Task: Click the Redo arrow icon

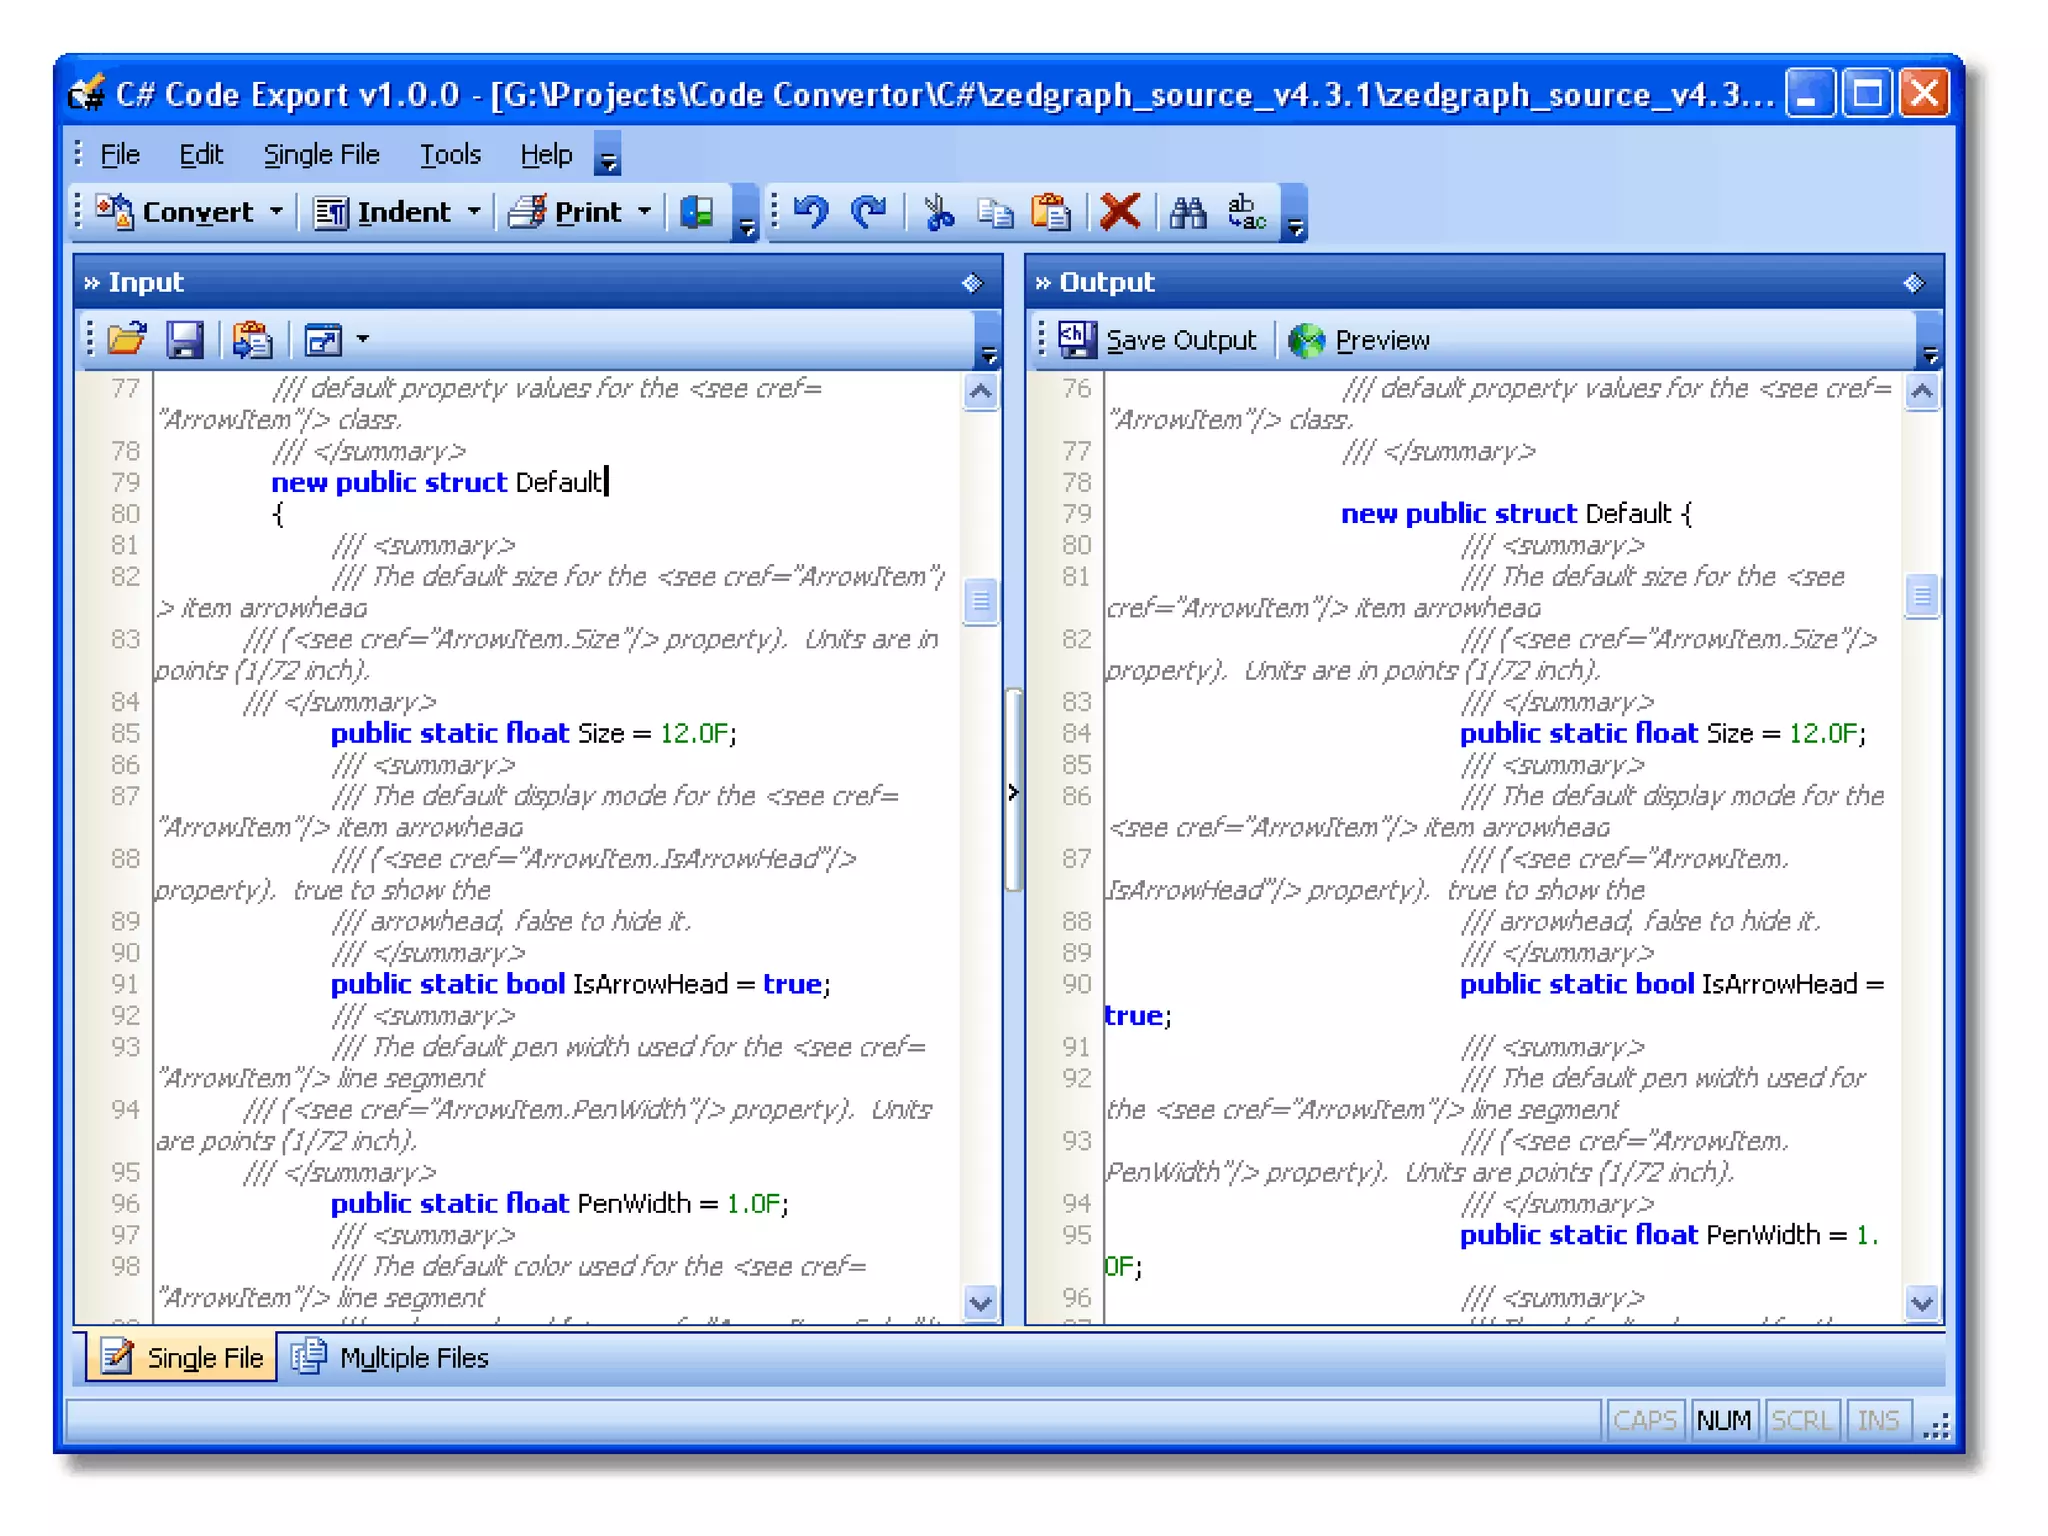Action: [868, 212]
